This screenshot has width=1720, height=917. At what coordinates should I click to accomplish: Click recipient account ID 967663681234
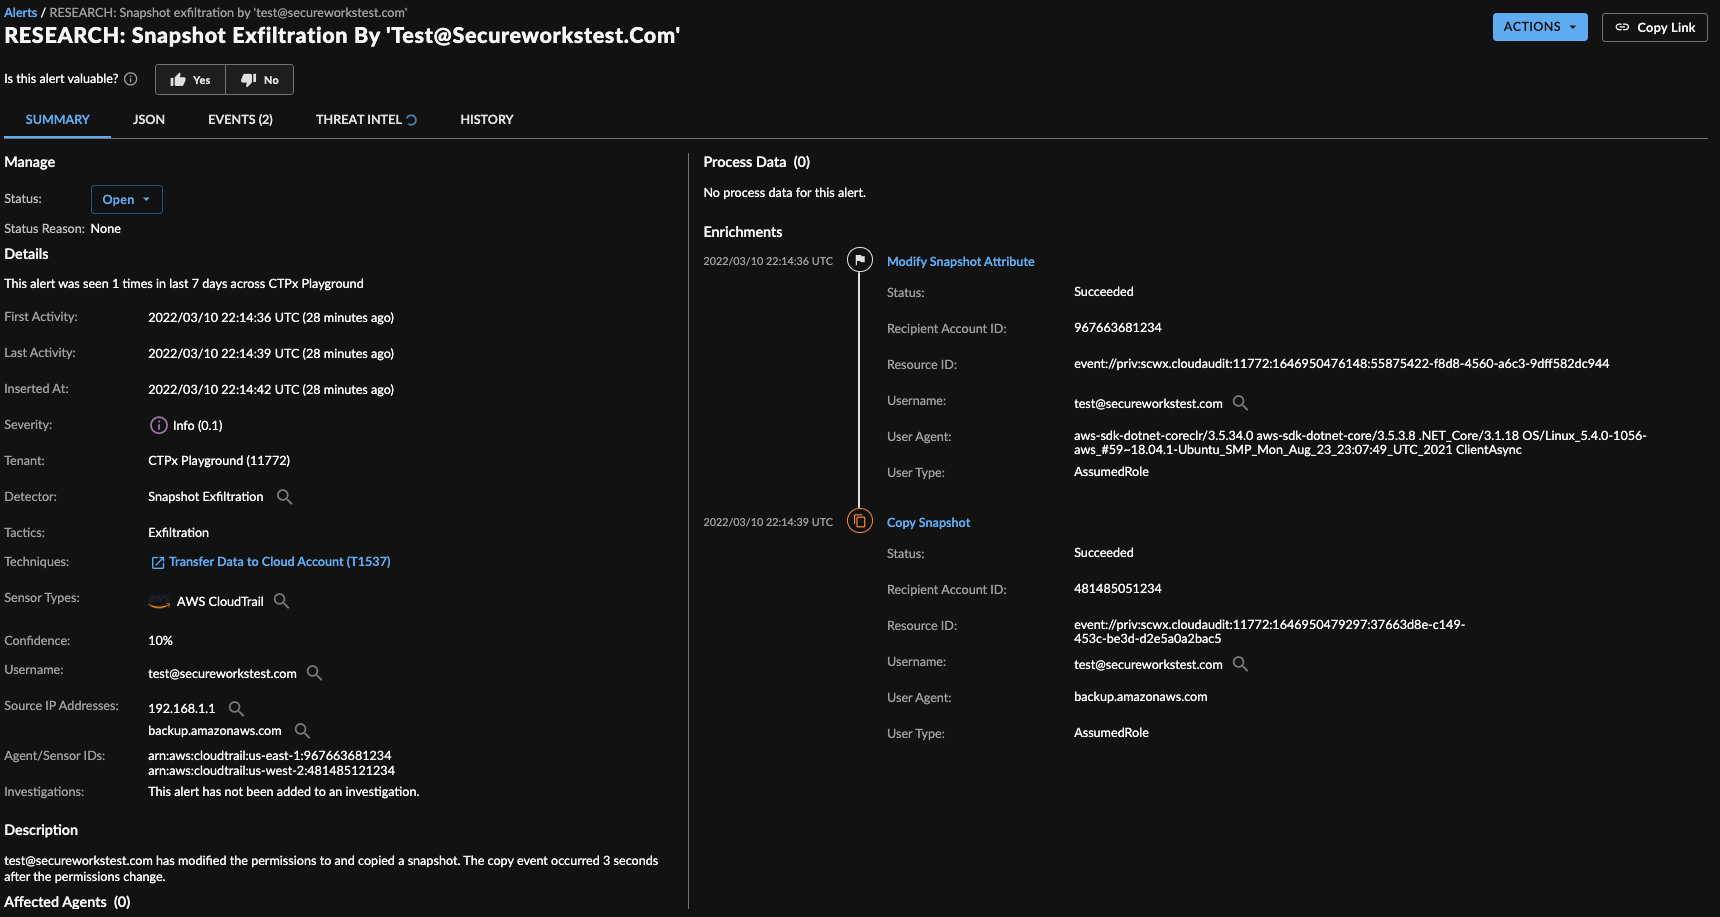click(1118, 328)
